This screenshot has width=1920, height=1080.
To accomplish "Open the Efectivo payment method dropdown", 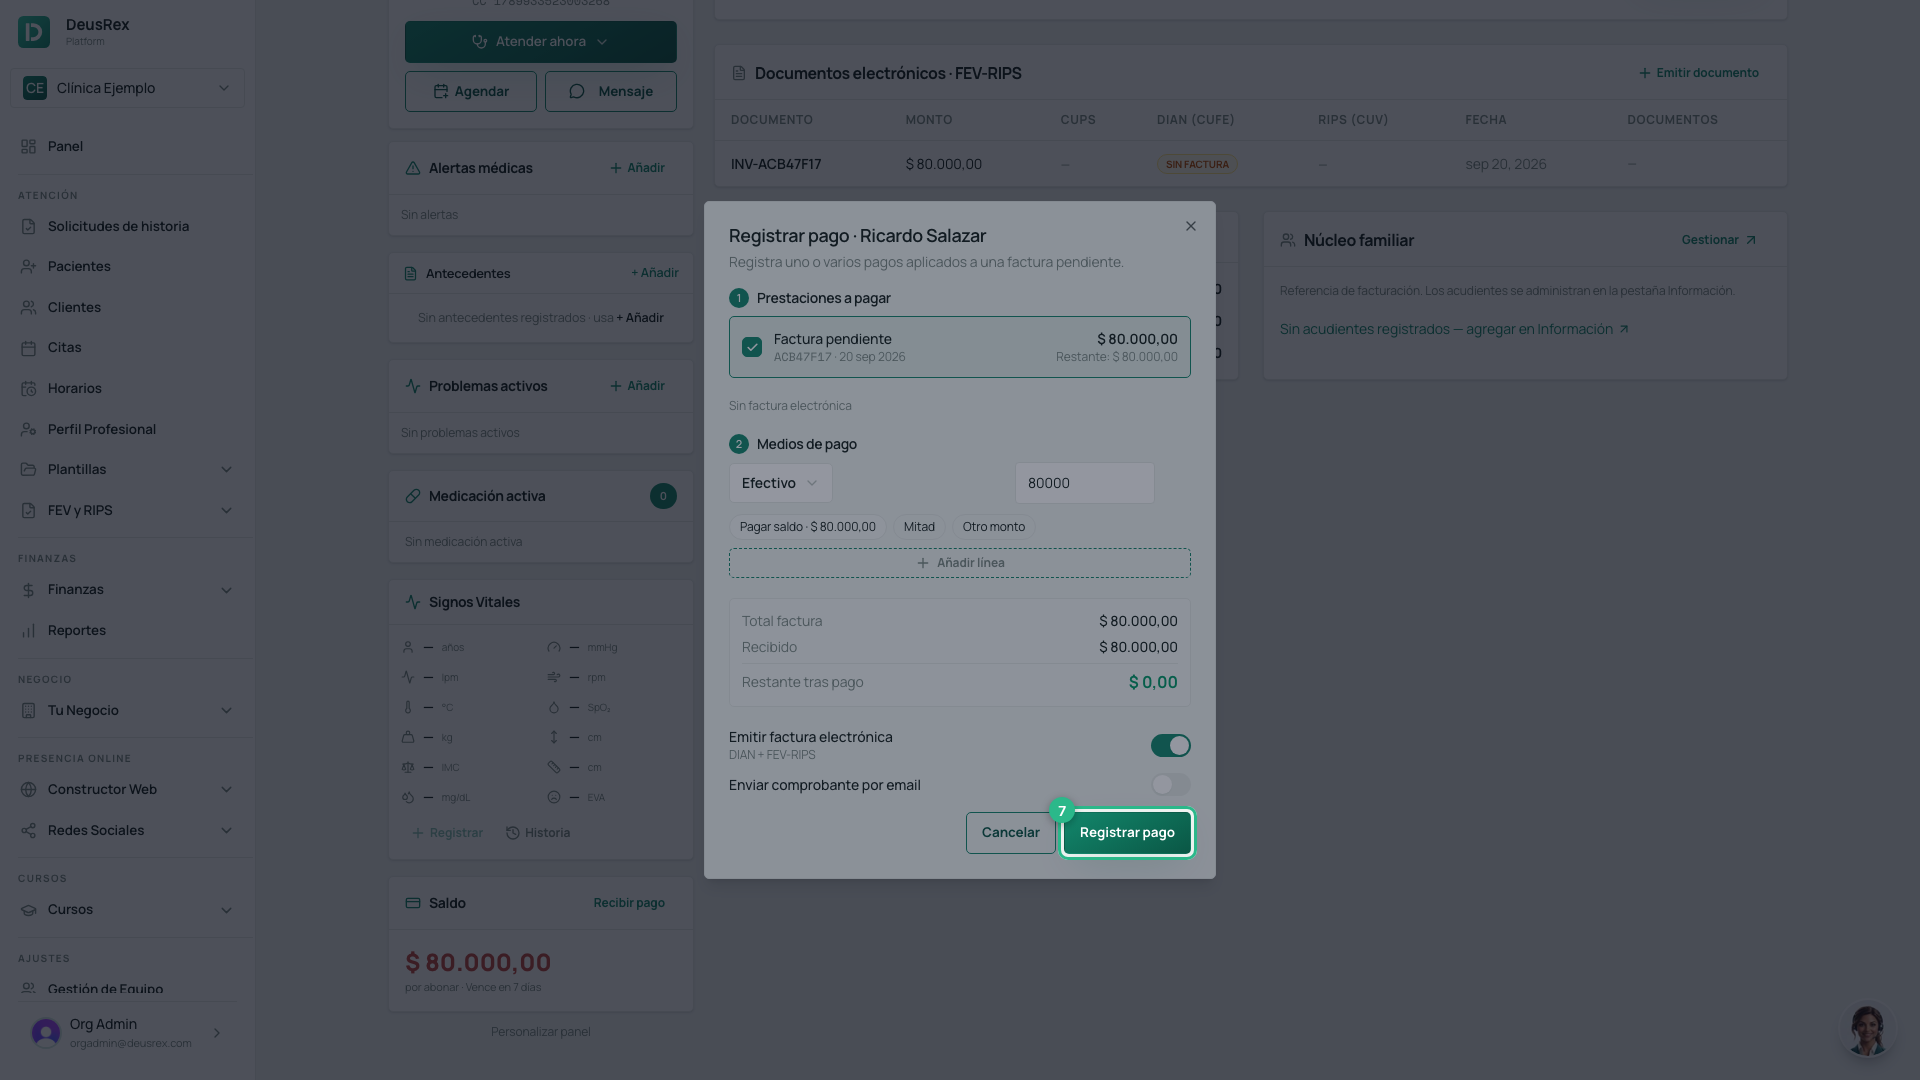I will pos(780,483).
